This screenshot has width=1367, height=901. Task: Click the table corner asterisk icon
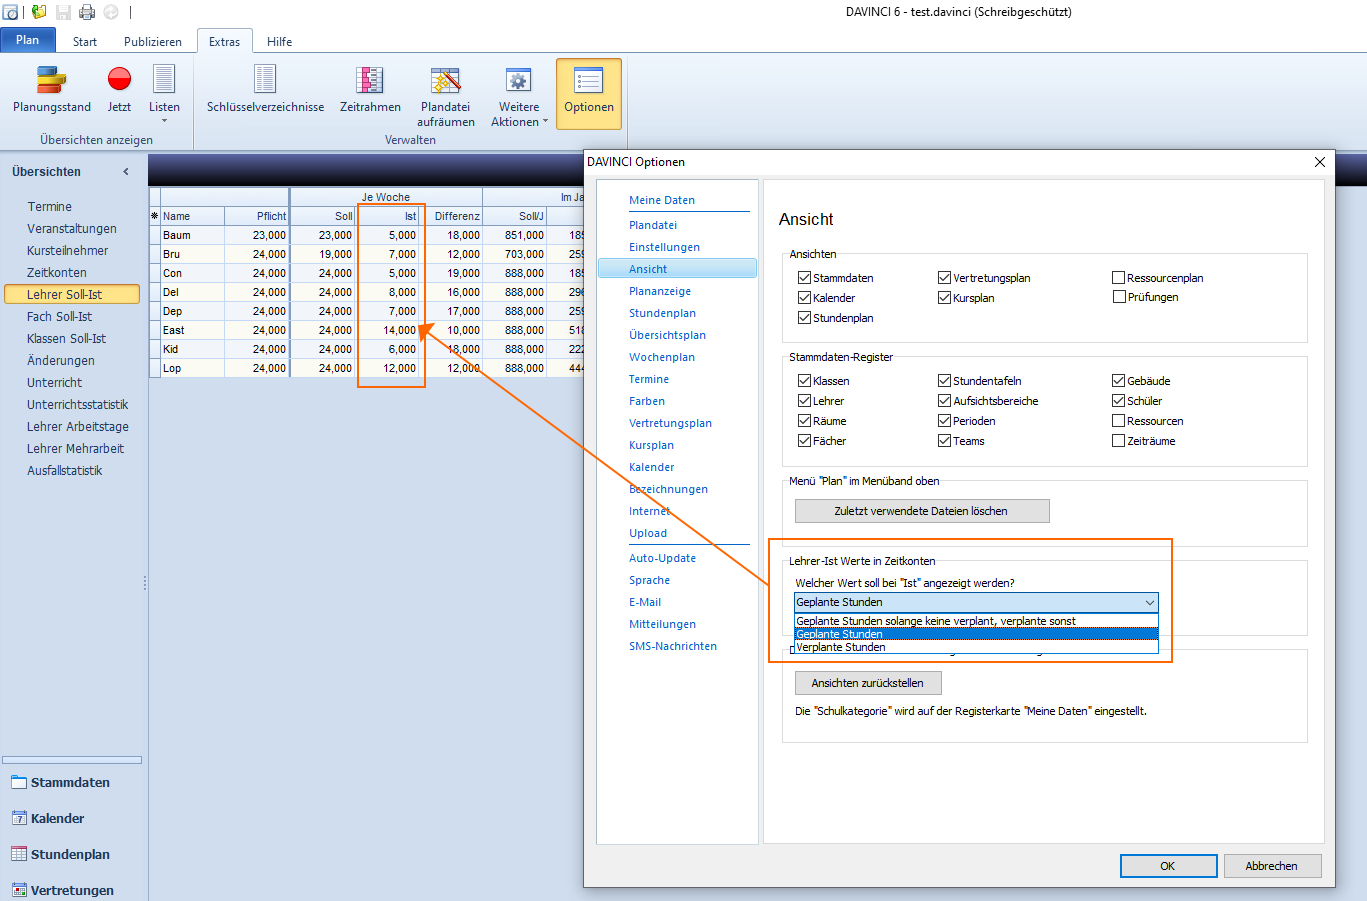pos(154,216)
